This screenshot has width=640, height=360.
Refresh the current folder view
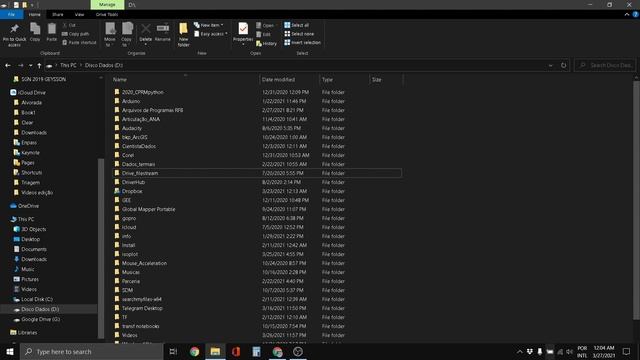[563, 65]
